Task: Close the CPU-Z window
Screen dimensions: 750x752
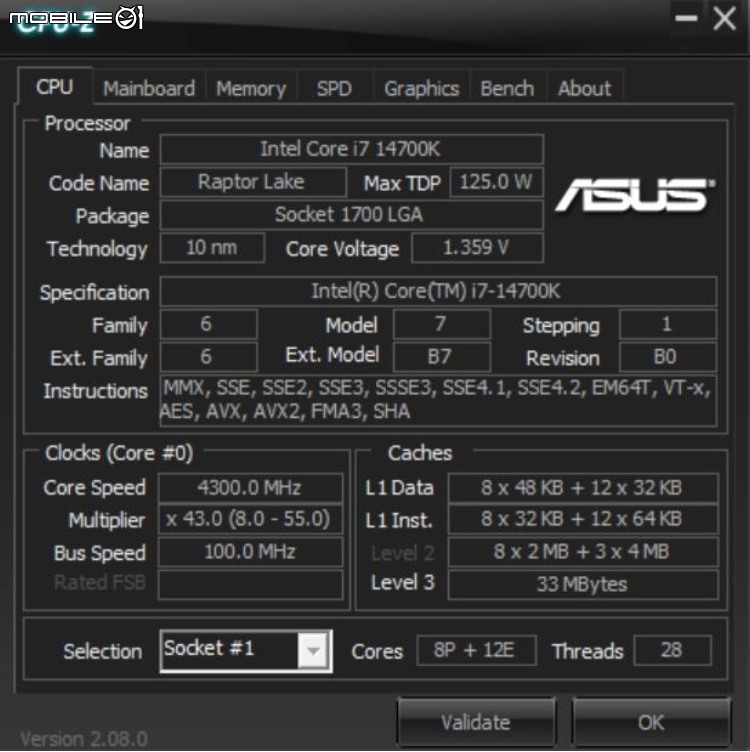Action: [724, 19]
